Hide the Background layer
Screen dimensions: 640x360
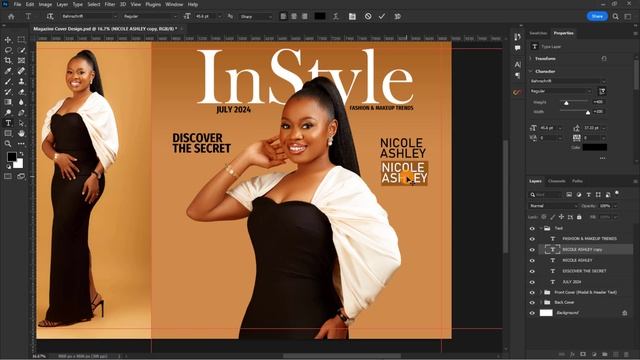point(532,313)
